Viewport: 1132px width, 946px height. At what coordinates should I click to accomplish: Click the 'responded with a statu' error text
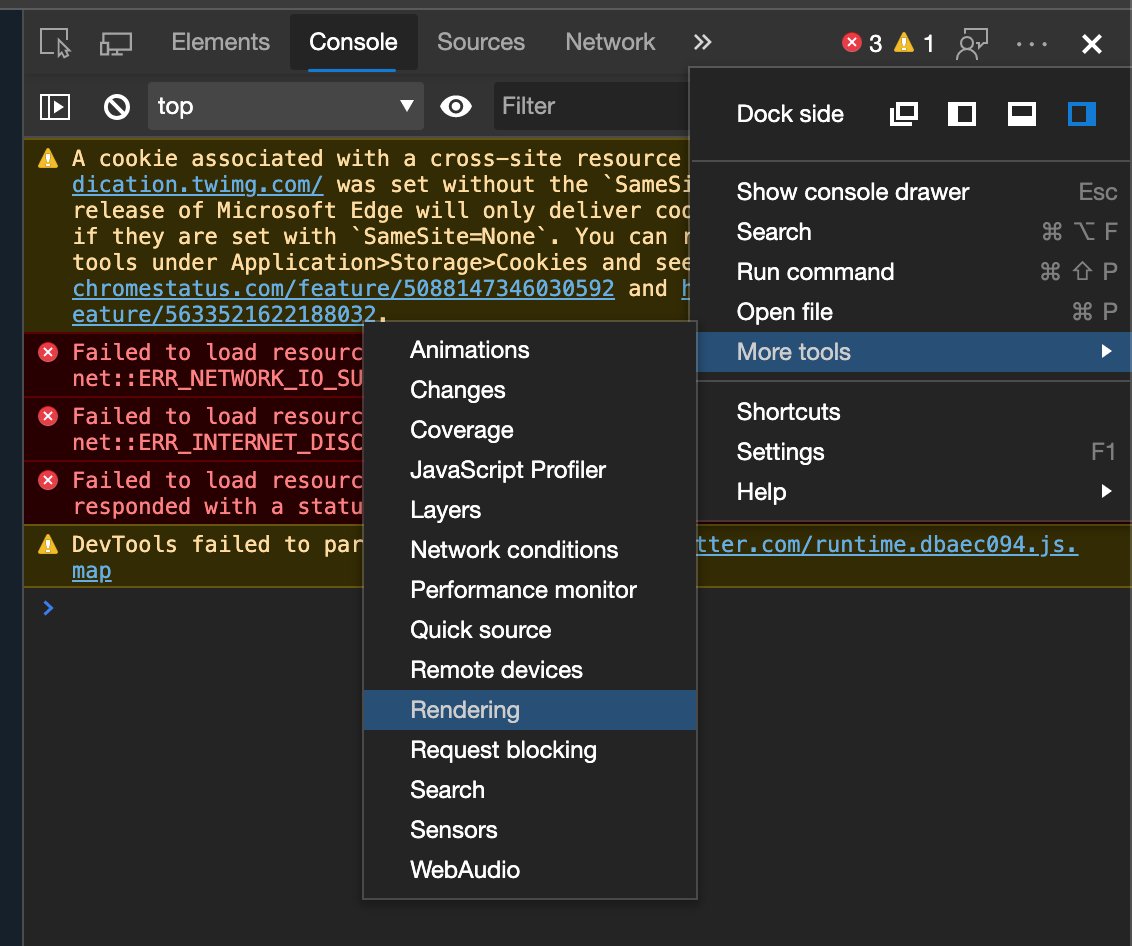[x=217, y=507]
